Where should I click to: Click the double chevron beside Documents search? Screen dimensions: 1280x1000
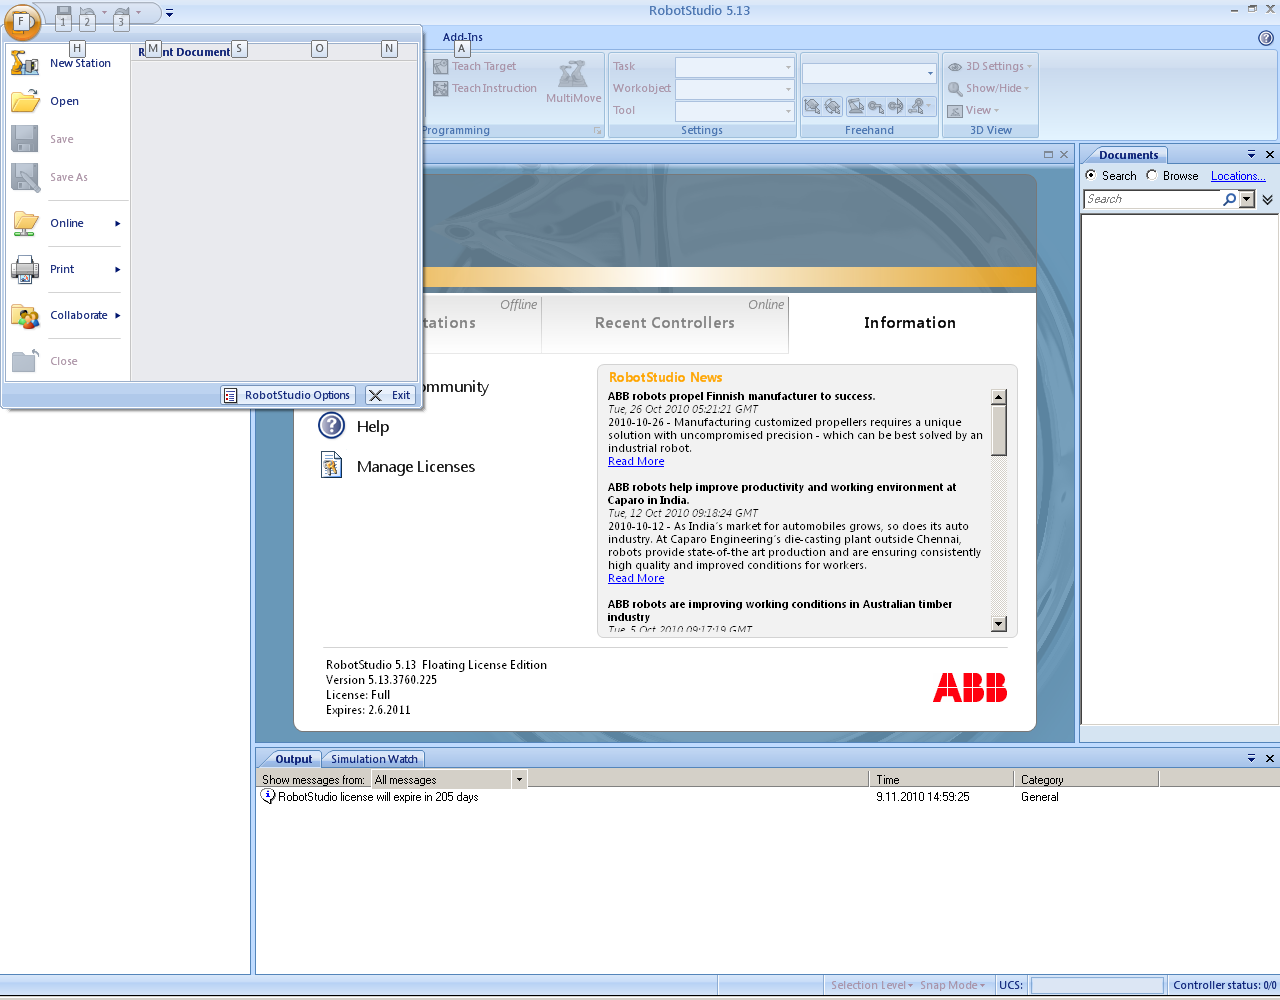[x=1267, y=199]
